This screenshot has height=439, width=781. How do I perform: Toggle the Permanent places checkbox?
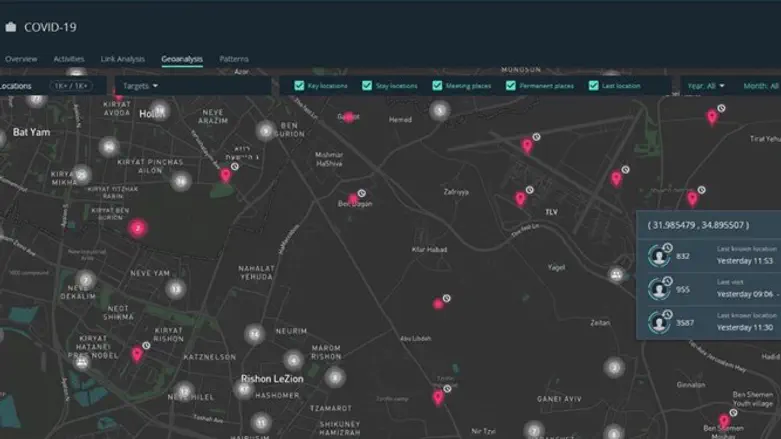[x=511, y=86]
